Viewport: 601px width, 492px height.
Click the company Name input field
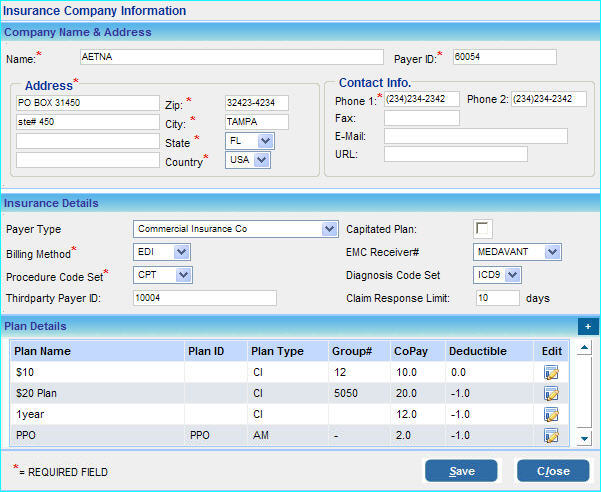tap(230, 57)
